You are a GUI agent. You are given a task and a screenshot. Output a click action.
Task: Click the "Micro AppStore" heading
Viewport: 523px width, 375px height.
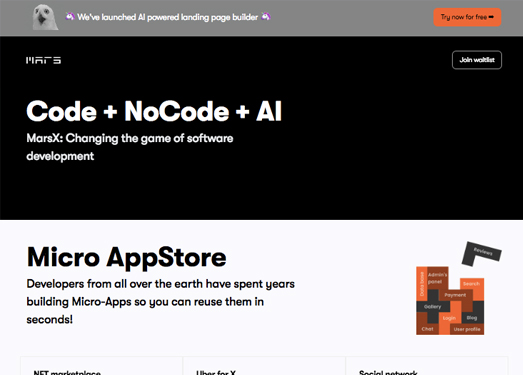coord(126,257)
